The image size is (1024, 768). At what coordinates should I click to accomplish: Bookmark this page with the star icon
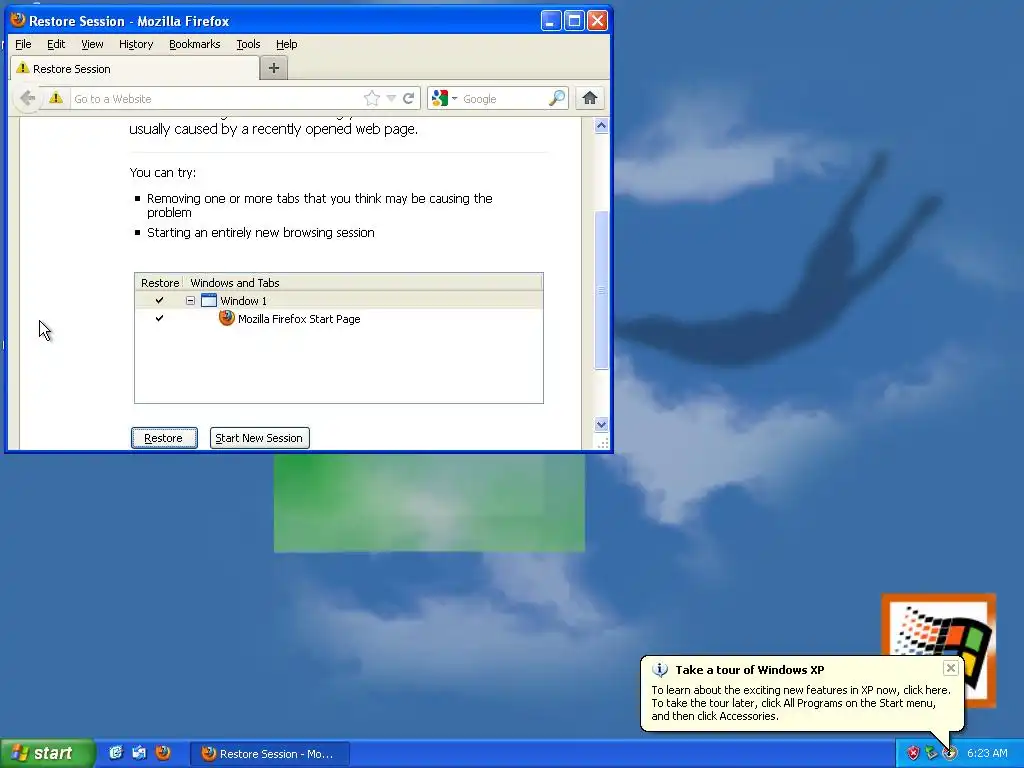coord(372,99)
